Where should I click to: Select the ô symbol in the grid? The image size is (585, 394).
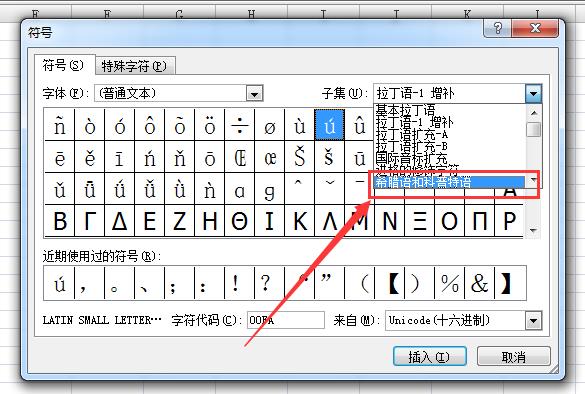[x=150, y=125]
